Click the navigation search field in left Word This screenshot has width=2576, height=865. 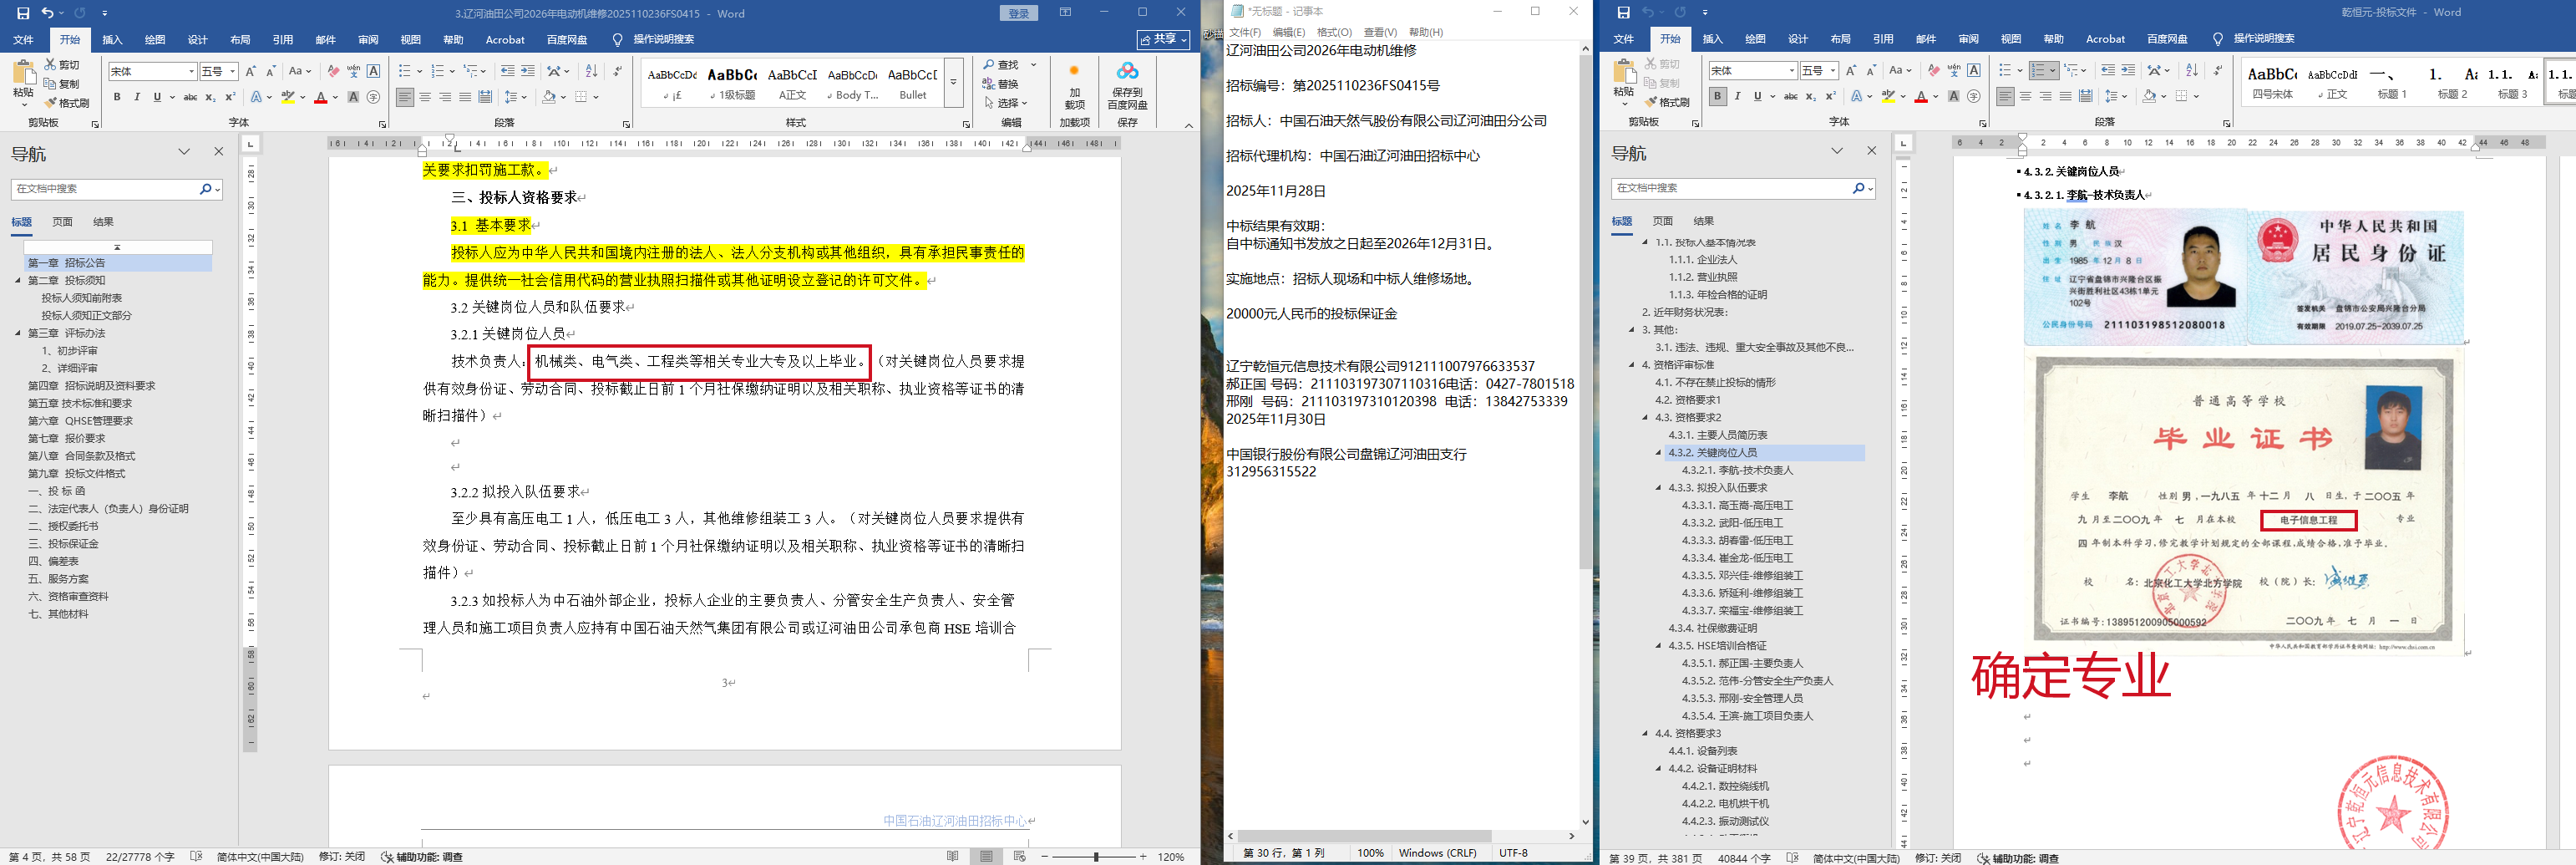105,189
